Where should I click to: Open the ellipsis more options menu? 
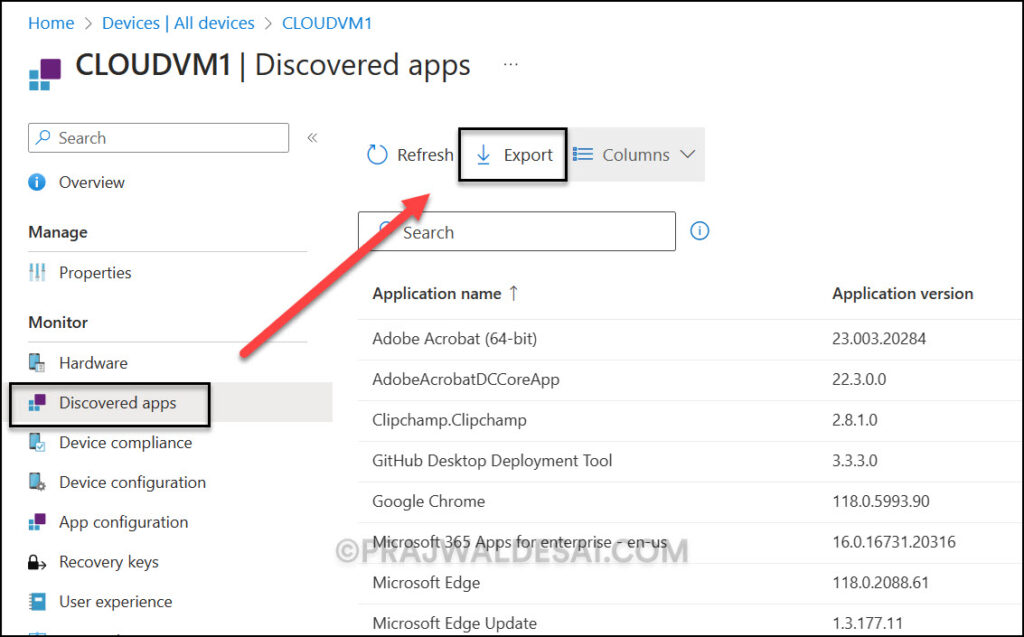click(511, 64)
